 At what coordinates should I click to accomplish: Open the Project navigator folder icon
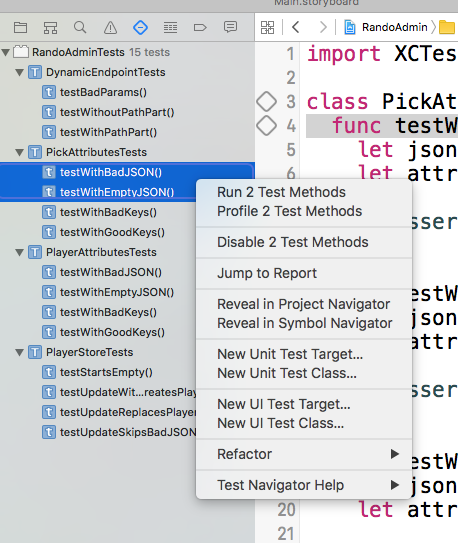click(20, 27)
